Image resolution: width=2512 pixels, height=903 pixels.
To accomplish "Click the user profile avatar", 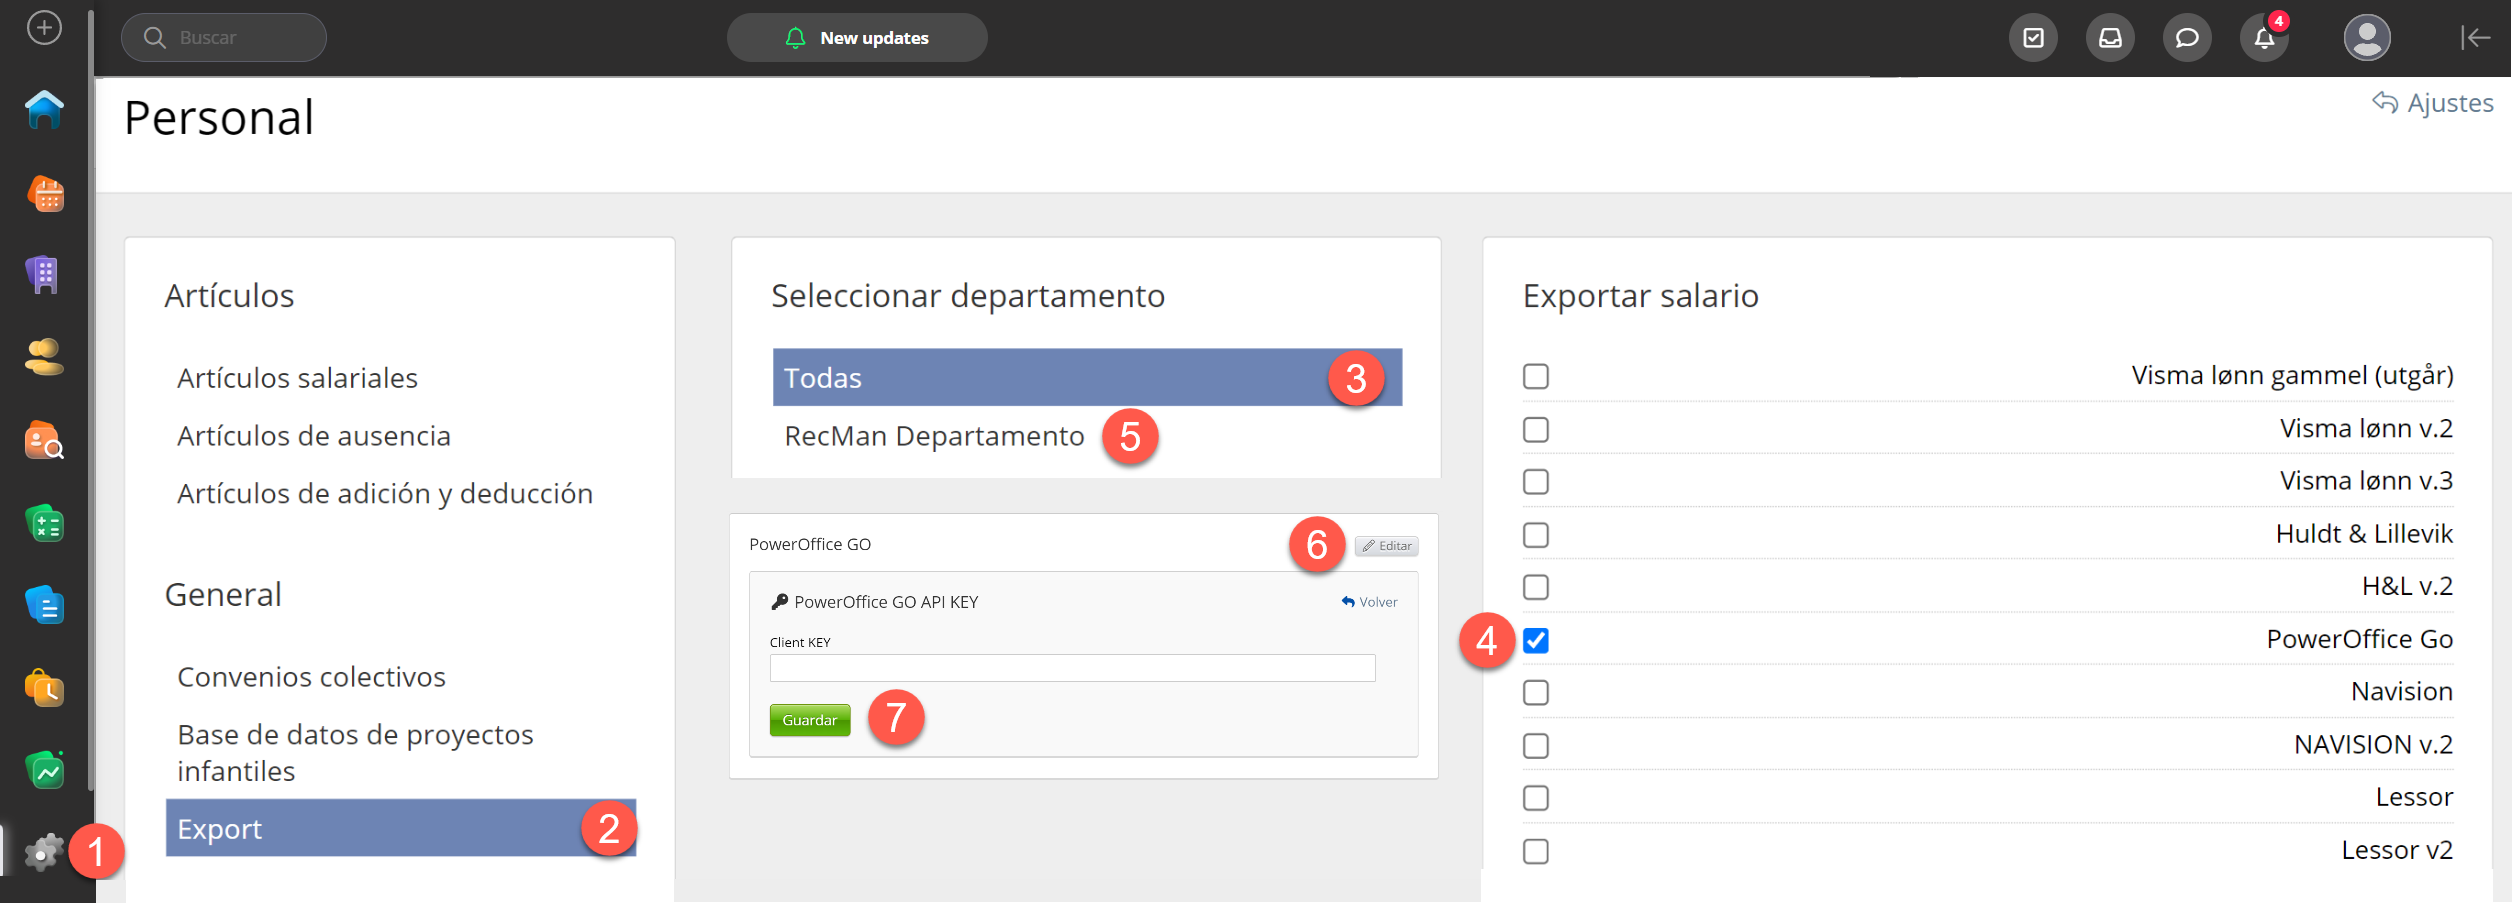I will [x=2366, y=38].
